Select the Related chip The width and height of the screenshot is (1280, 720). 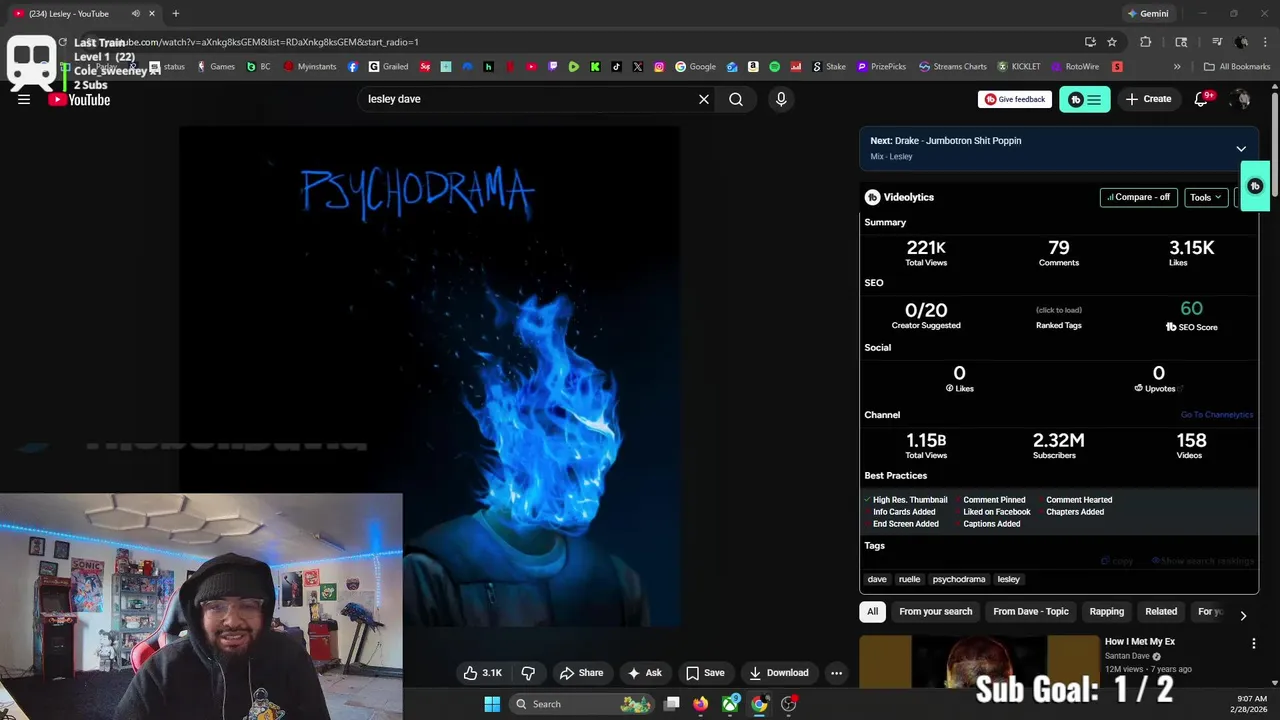pyautogui.click(x=1161, y=612)
